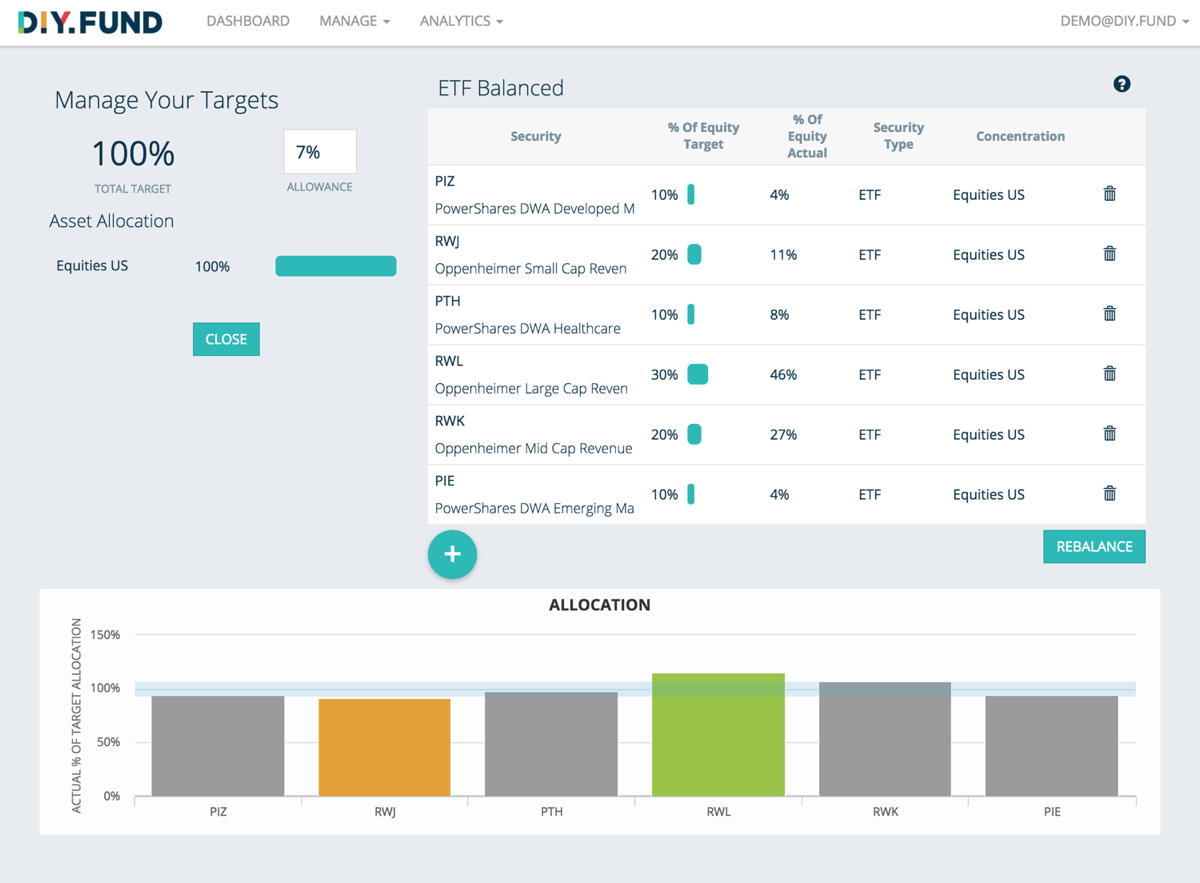Click Equities US under Asset Allocation
Screen dimensions: 1200x883
(x=92, y=266)
